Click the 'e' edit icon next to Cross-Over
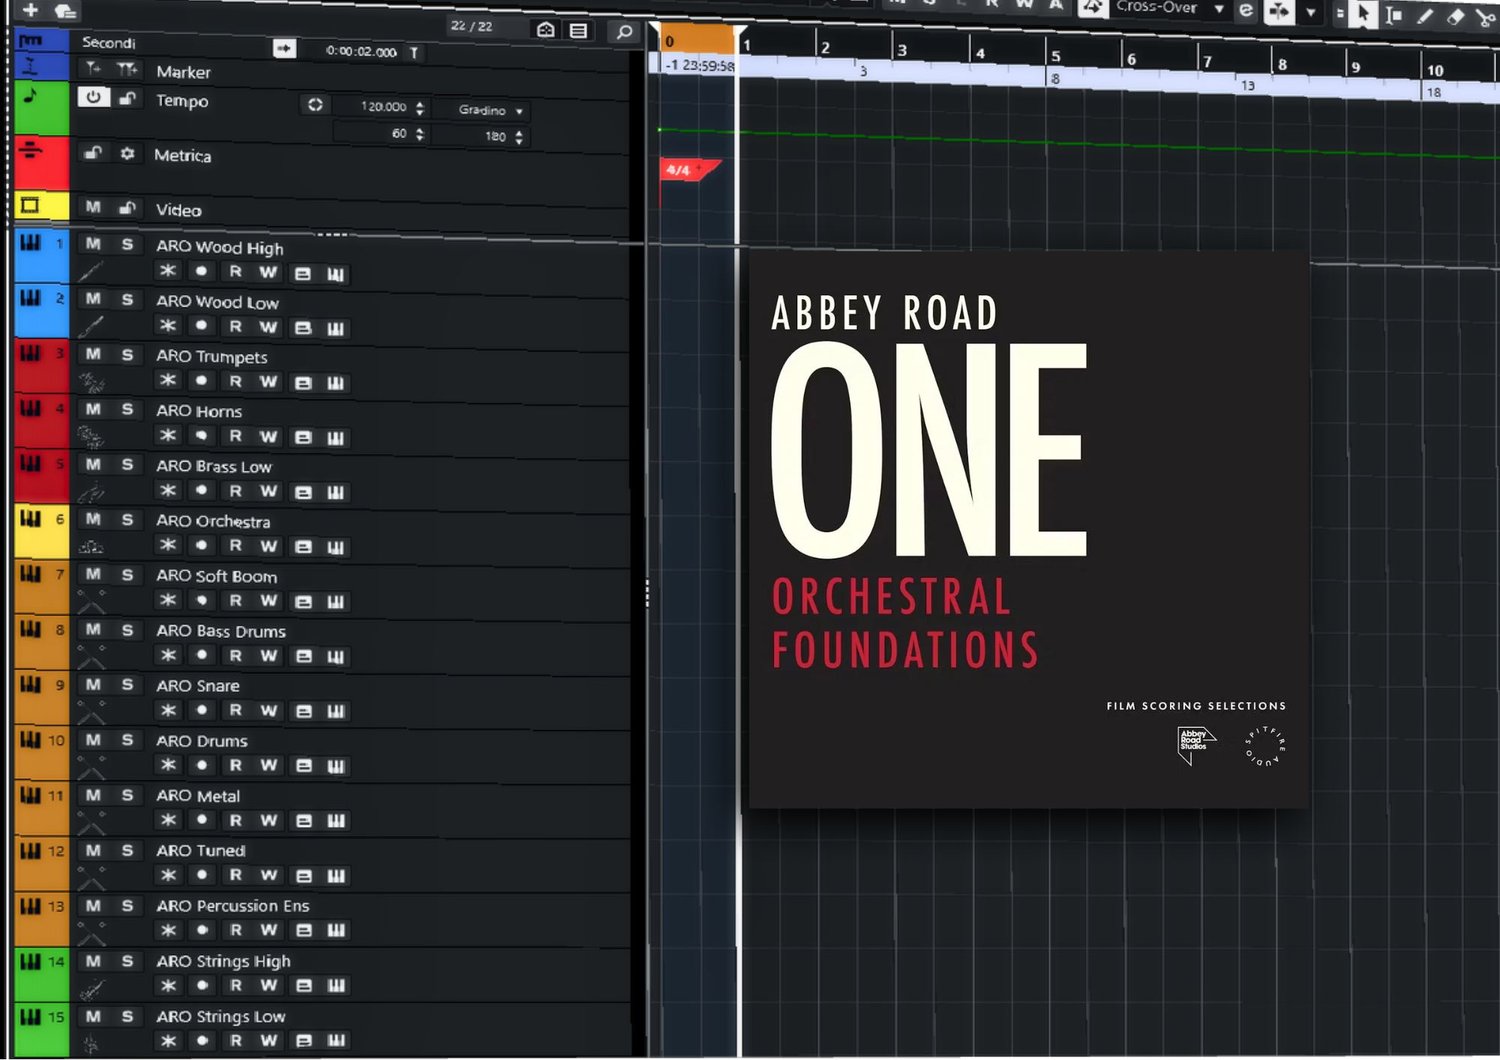This screenshot has height=1060, width=1500. [1246, 10]
